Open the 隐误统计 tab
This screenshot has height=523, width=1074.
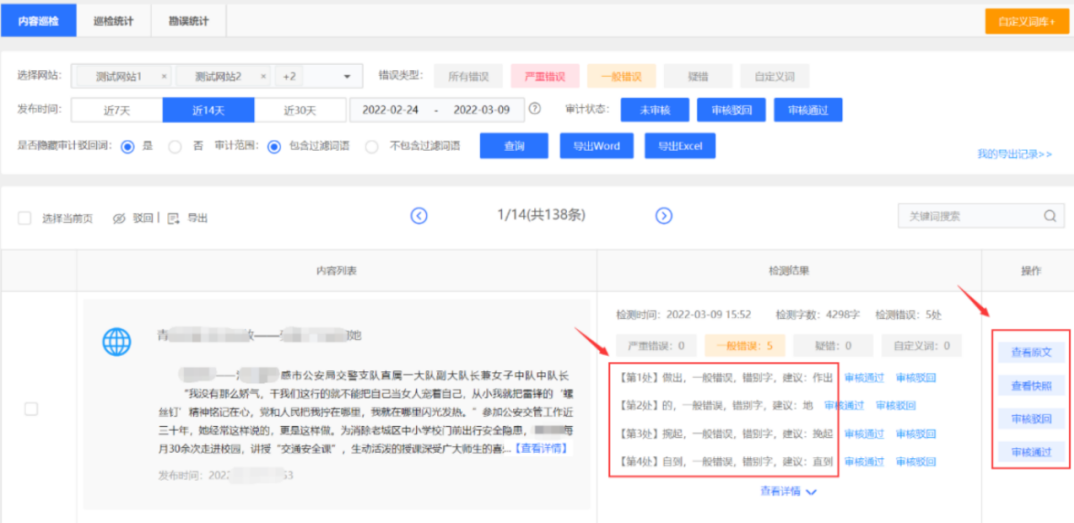point(187,20)
